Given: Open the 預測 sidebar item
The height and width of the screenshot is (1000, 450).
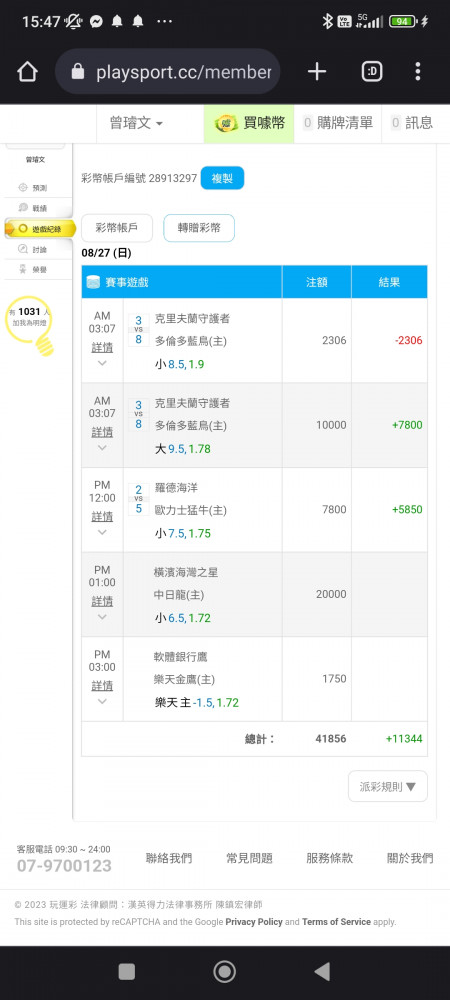Looking at the screenshot, I should click(x=33, y=188).
